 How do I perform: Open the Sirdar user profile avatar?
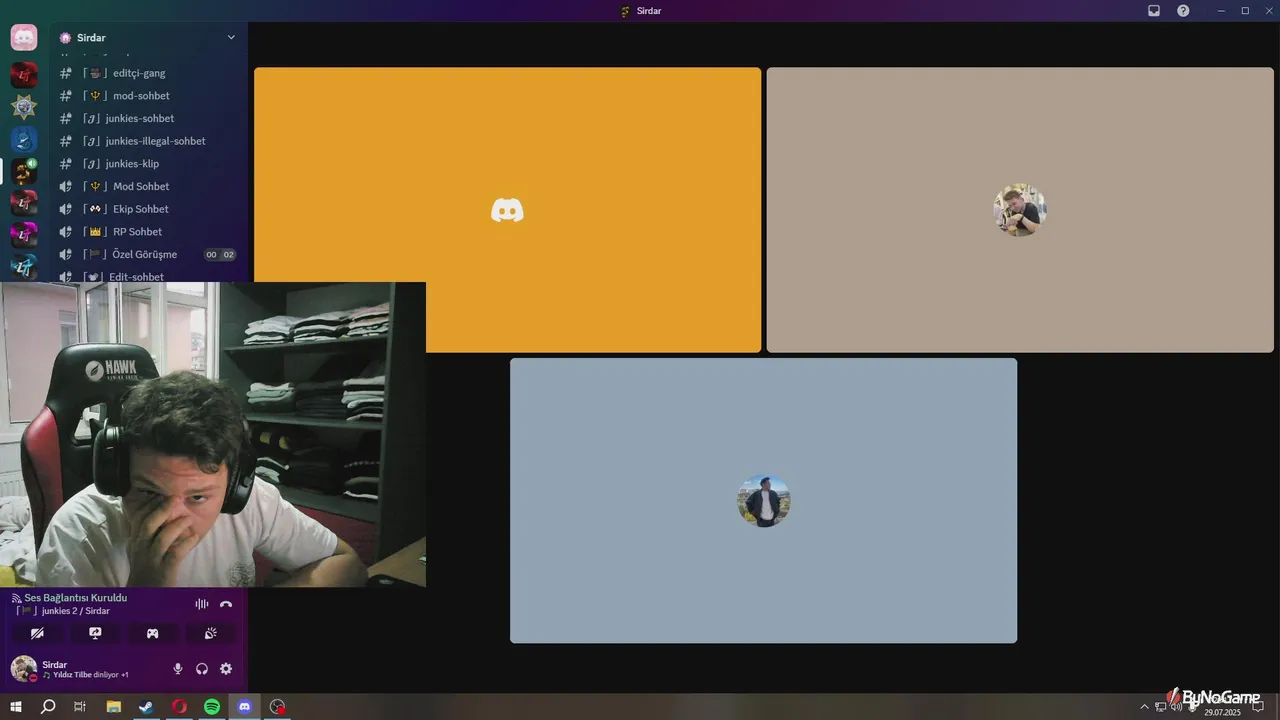pos(24,668)
